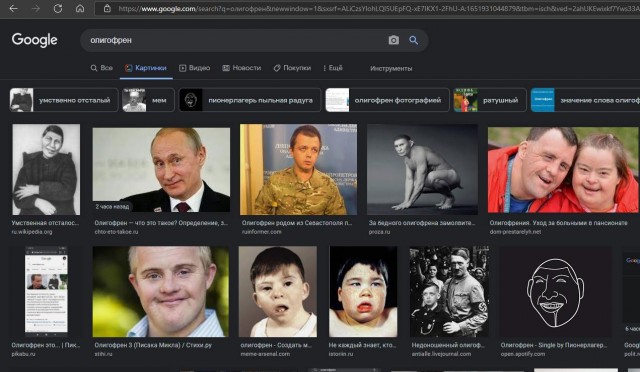640x372 pixels.
Task: Open the browser home page icon
Action: 80,8
